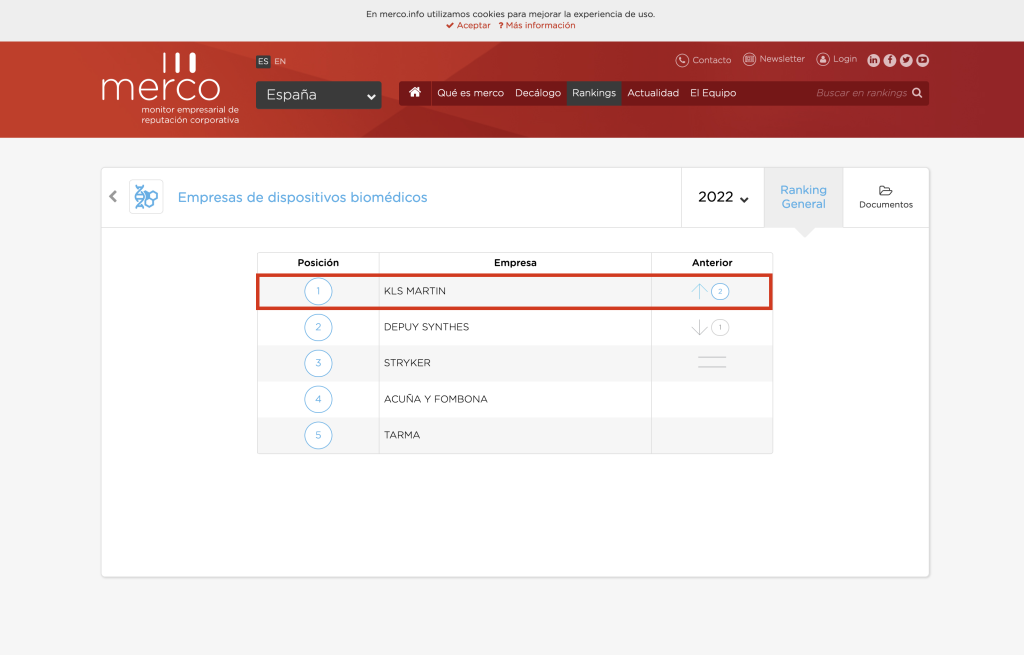1024x655 pixels.
Task: Open the Decálogo menu item
Action: tap(538, 93)
